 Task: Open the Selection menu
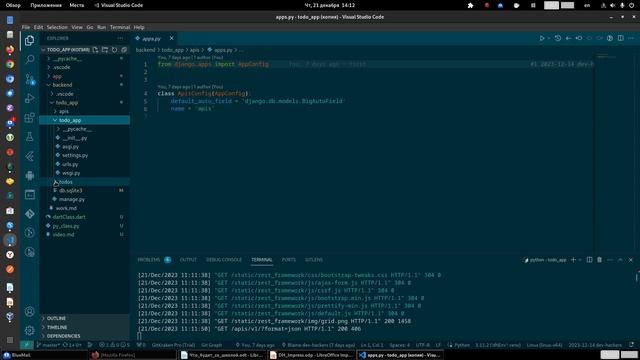click(57, 27)
